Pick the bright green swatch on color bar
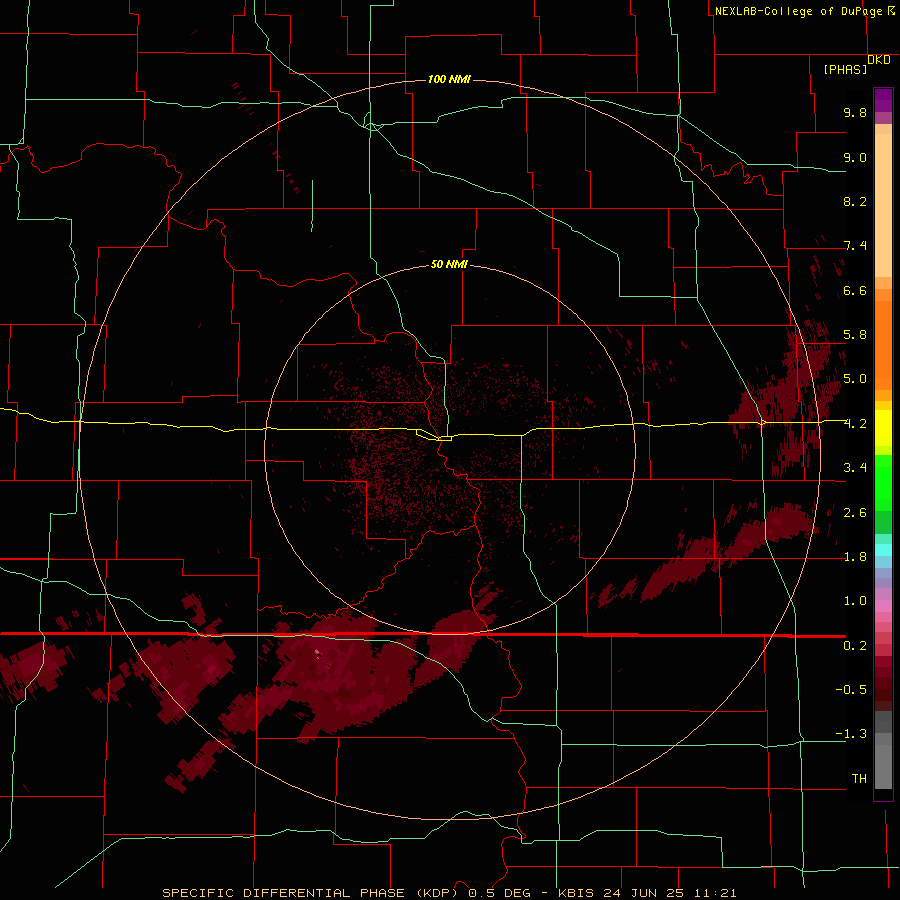900x900 pixels. click(x=883, y=482)
